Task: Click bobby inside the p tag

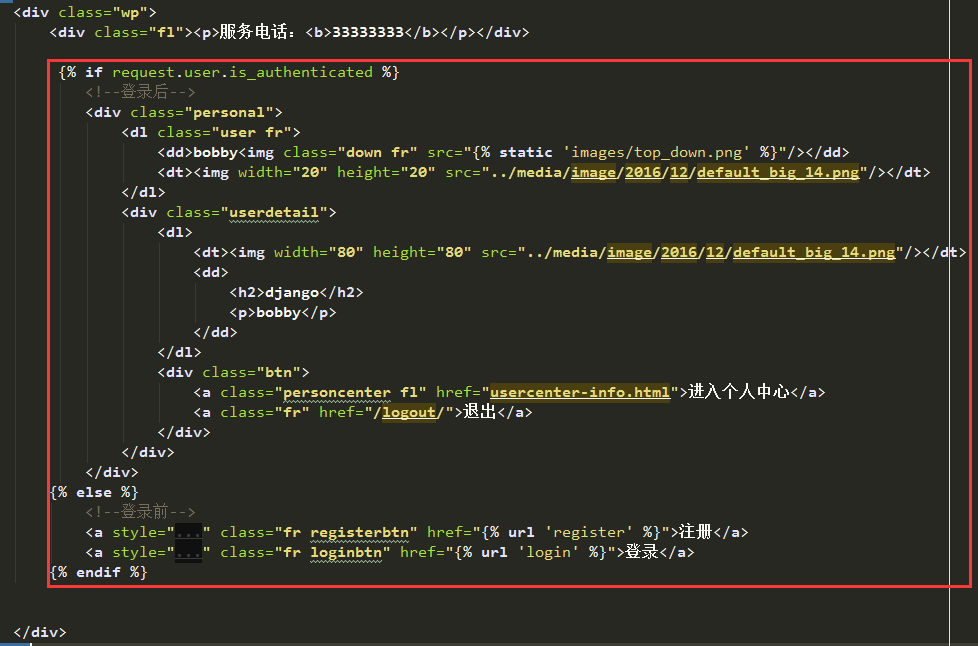Action: pos(278,312)
